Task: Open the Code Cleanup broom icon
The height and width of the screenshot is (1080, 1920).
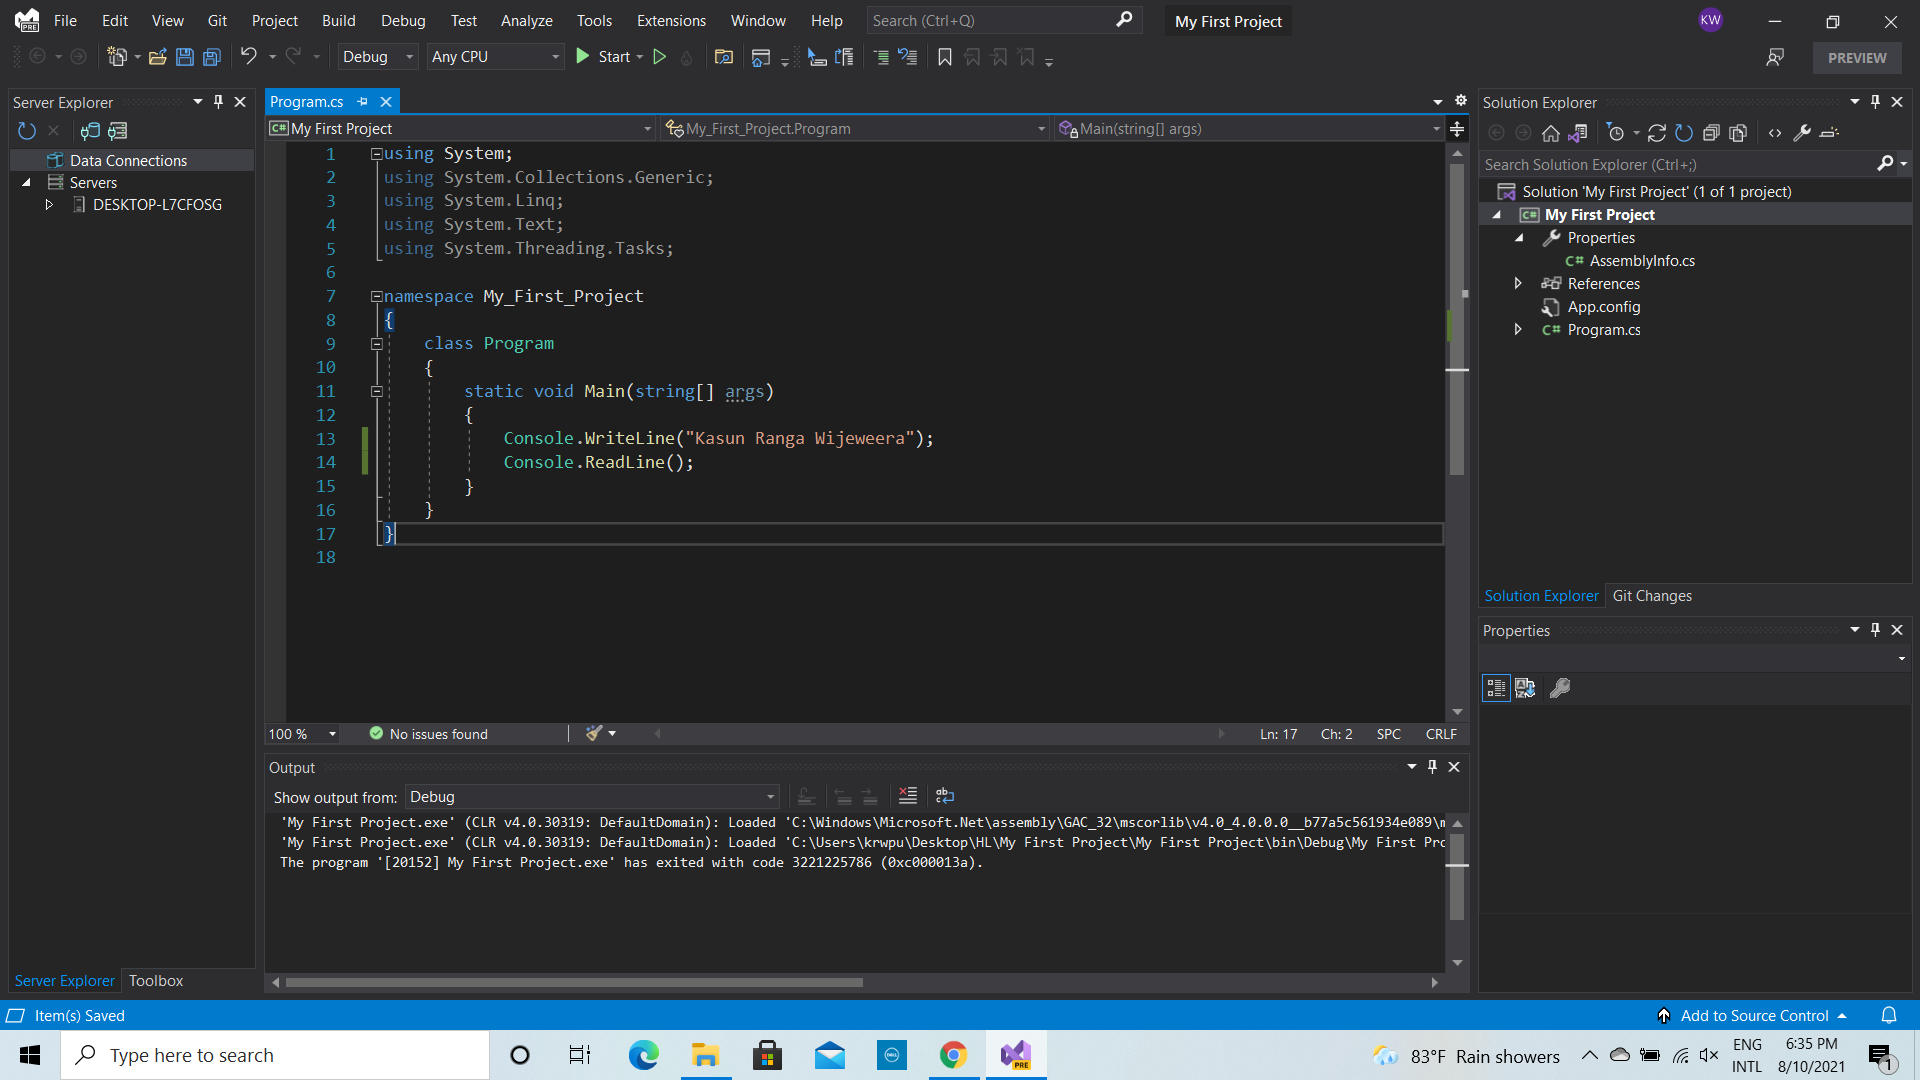Action: pyautogui.click(x=592, y=733)
